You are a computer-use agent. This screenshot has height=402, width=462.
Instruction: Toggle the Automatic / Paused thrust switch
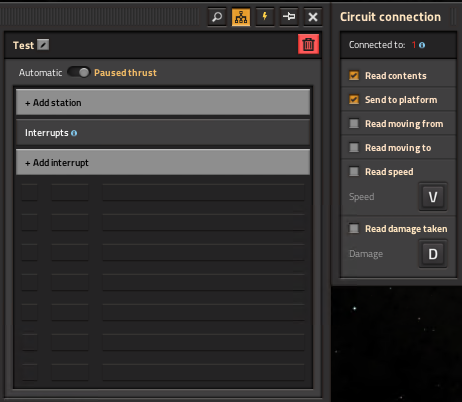tap(79, 72)
